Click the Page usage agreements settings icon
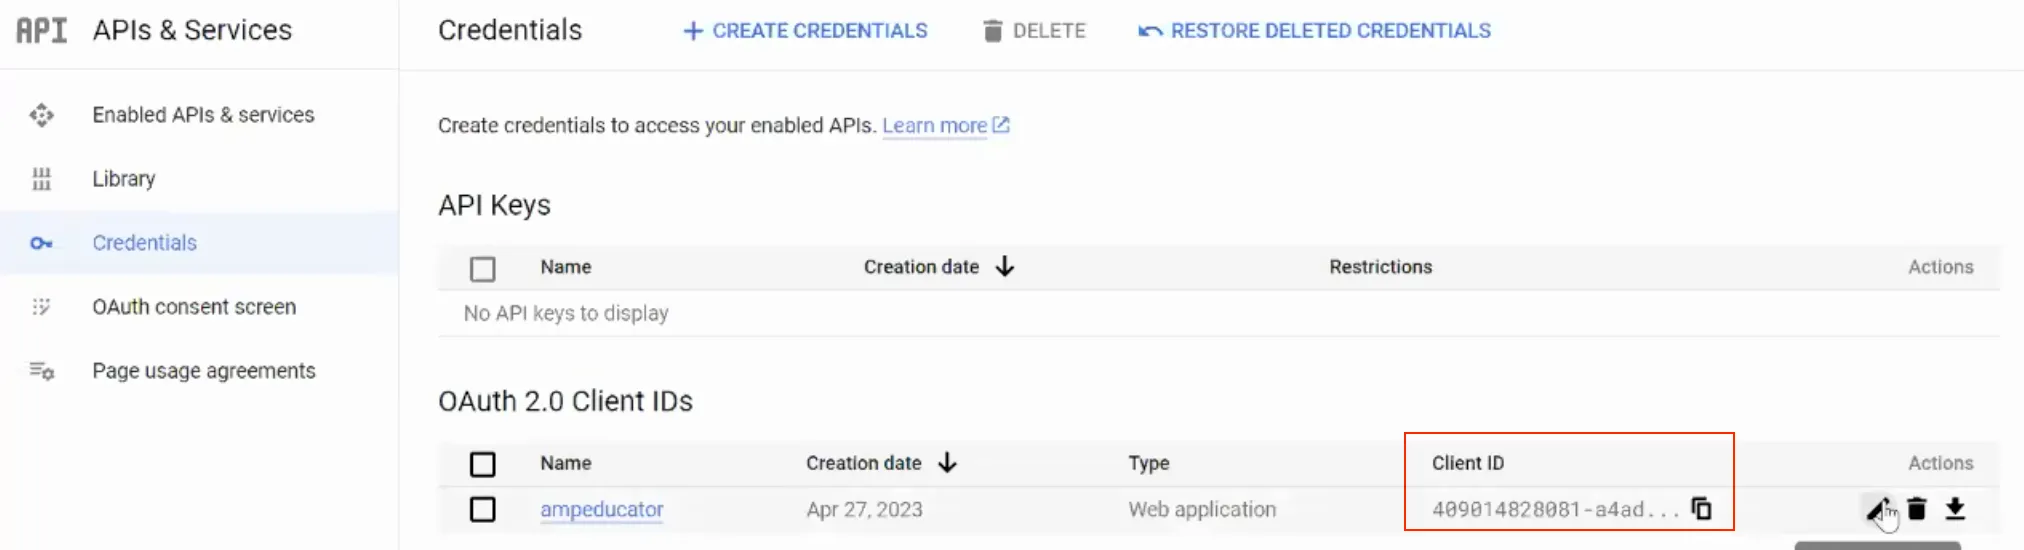This screenshot has height=550, width=2024. (x=41, y=371)
